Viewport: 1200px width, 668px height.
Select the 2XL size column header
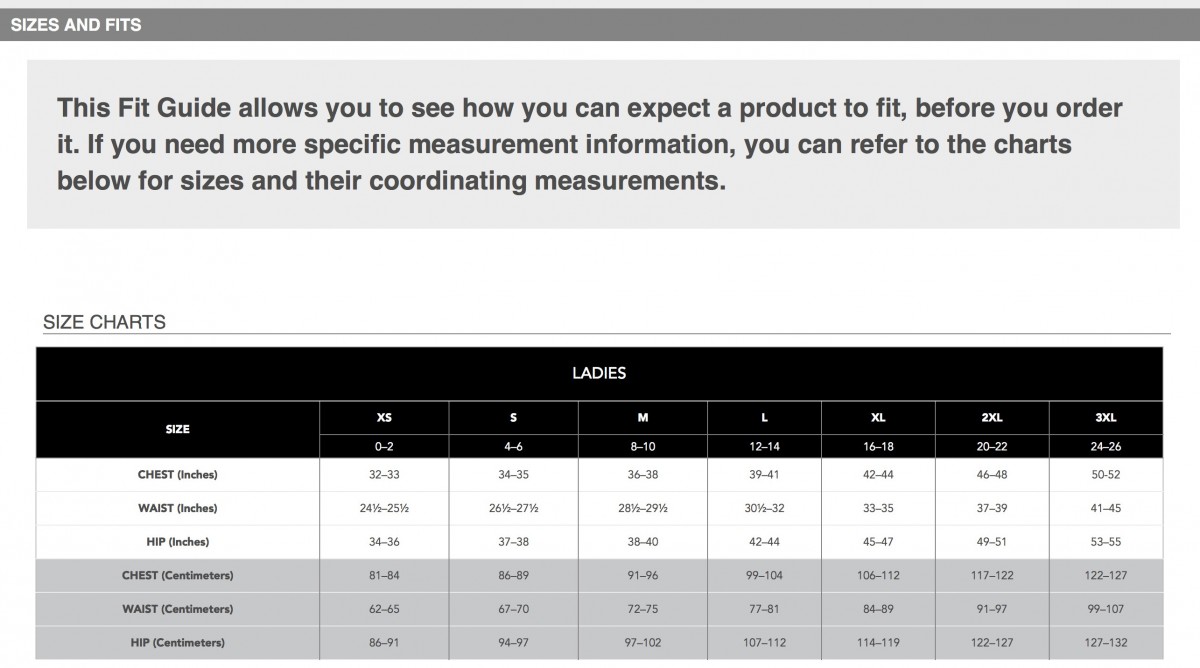point(992,418)
